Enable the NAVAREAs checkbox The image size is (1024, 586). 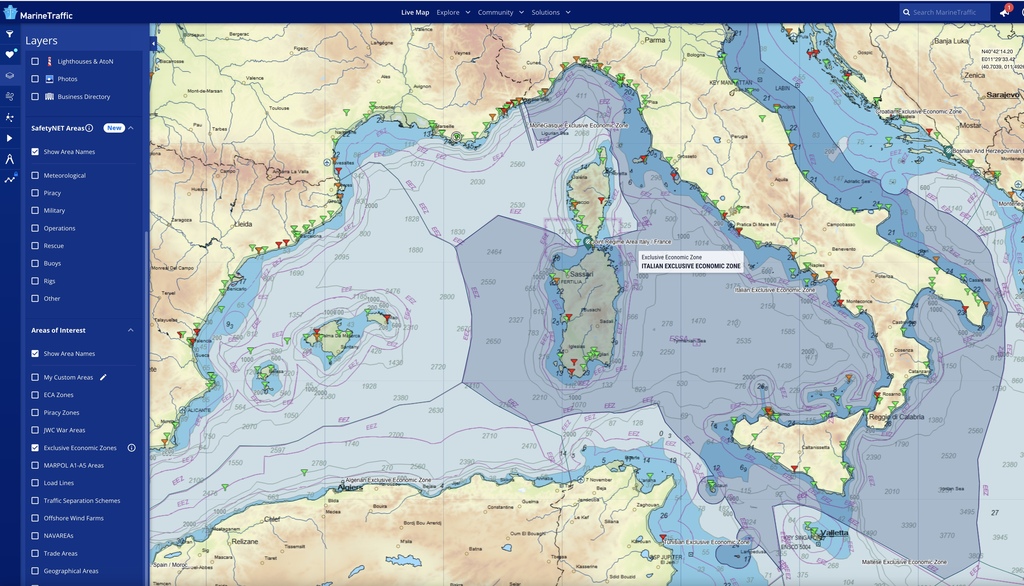[x=35, y=536]
